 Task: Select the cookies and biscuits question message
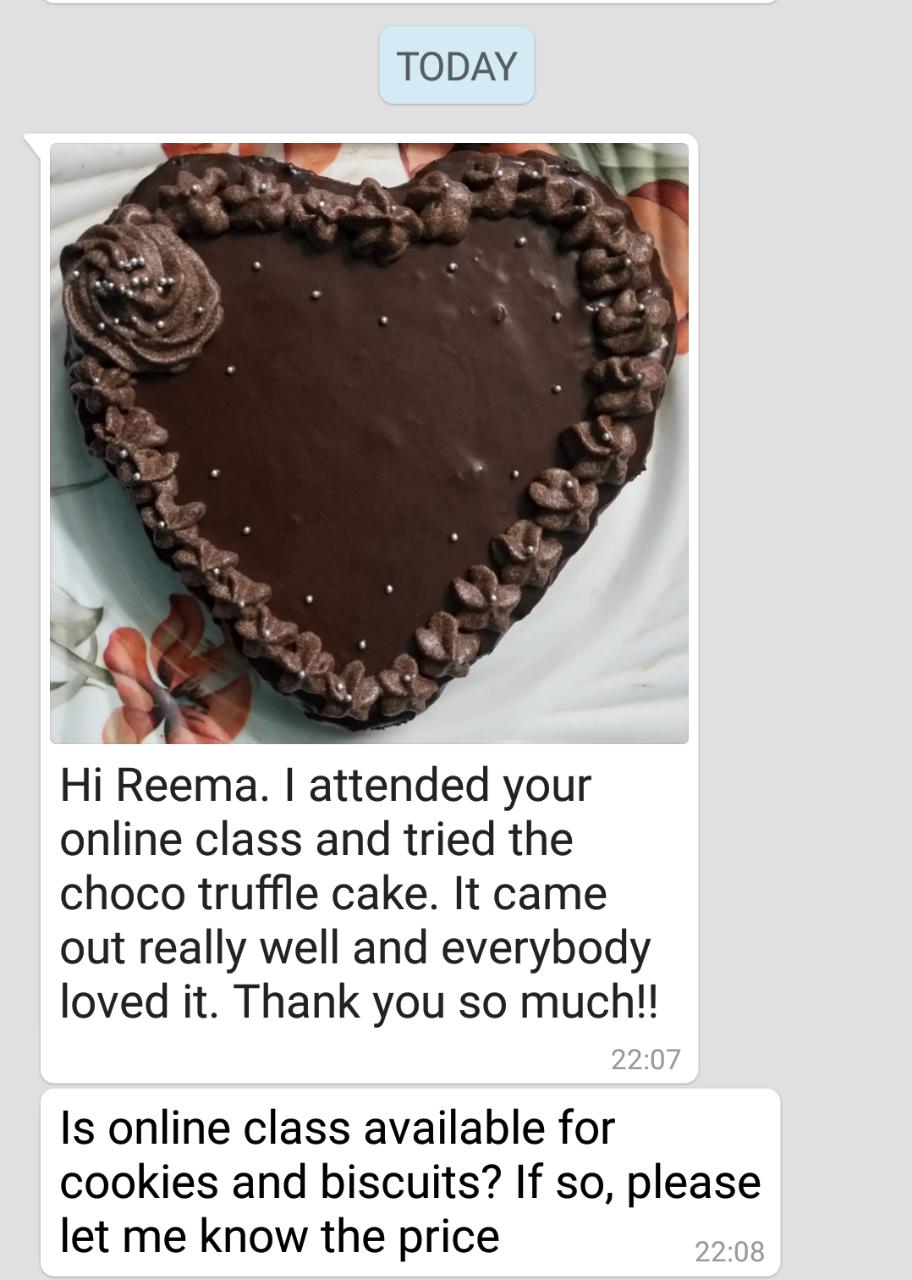[410, 1182]
